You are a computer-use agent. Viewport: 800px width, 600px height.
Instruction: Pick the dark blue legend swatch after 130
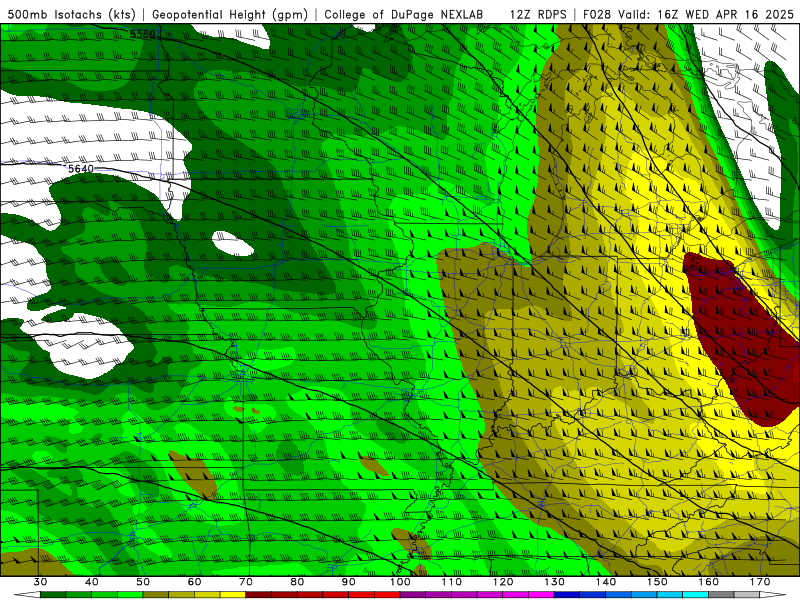567,595
